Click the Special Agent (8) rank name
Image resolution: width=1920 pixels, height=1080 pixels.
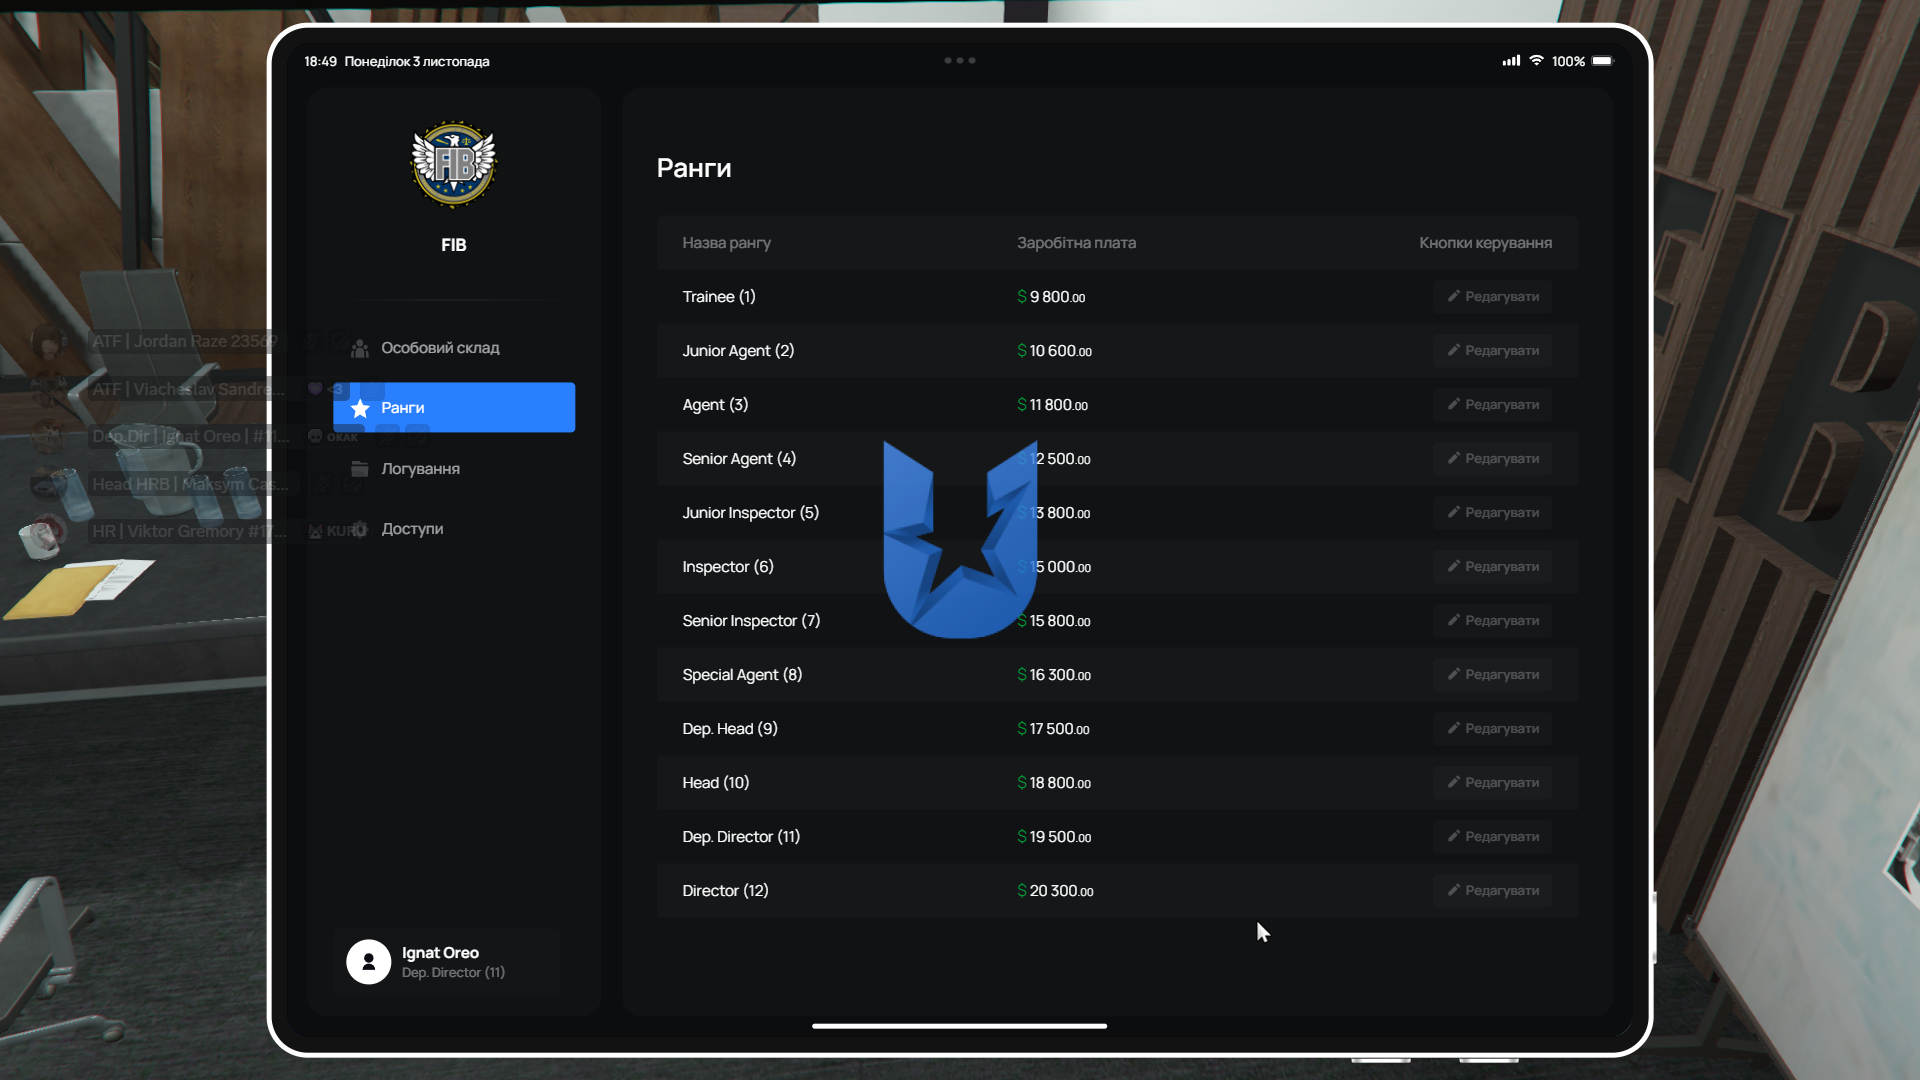click(742, 675)
